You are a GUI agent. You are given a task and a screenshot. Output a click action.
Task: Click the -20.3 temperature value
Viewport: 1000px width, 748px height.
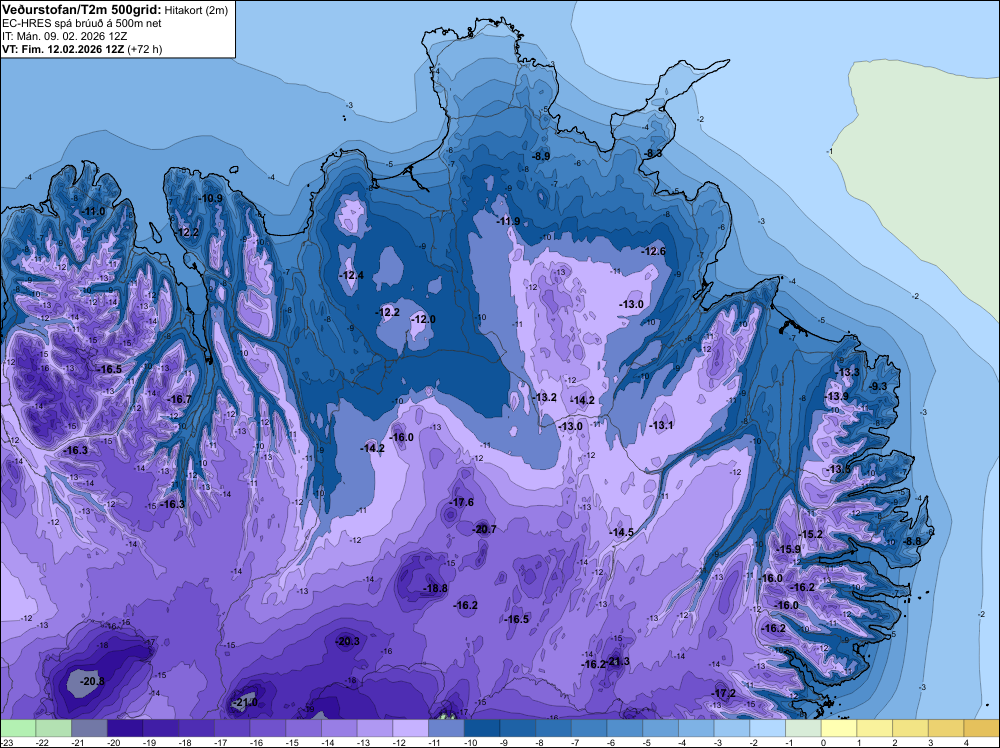click(x=347, y=641)
